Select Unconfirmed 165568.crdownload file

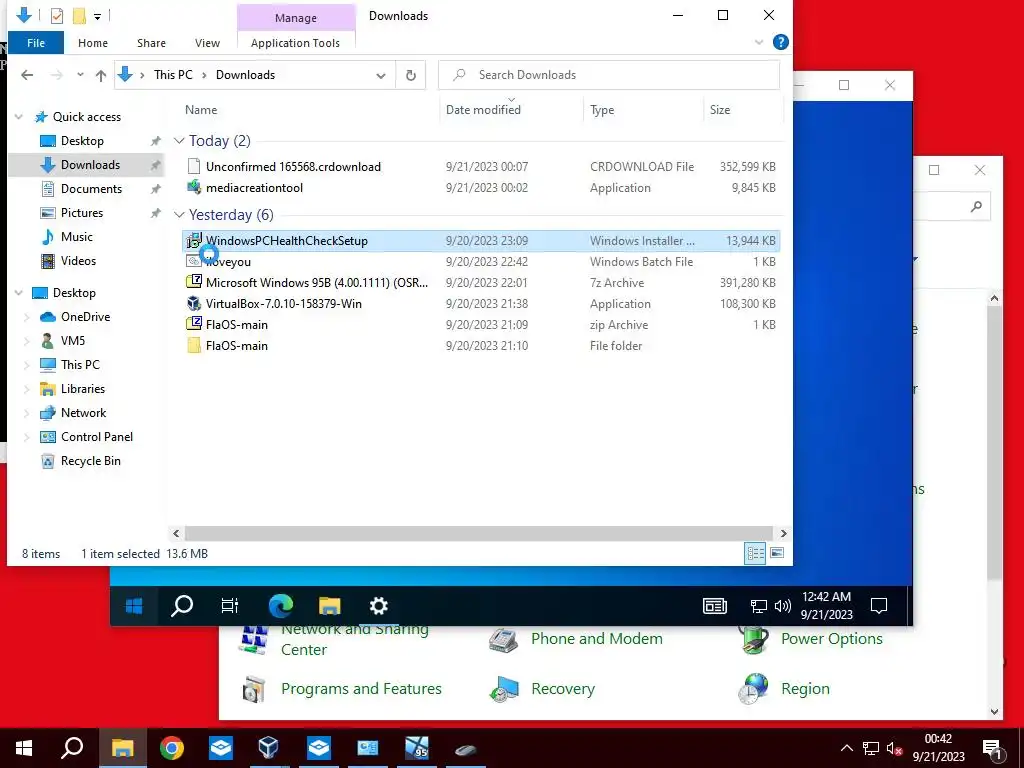(x=293, y=167)
